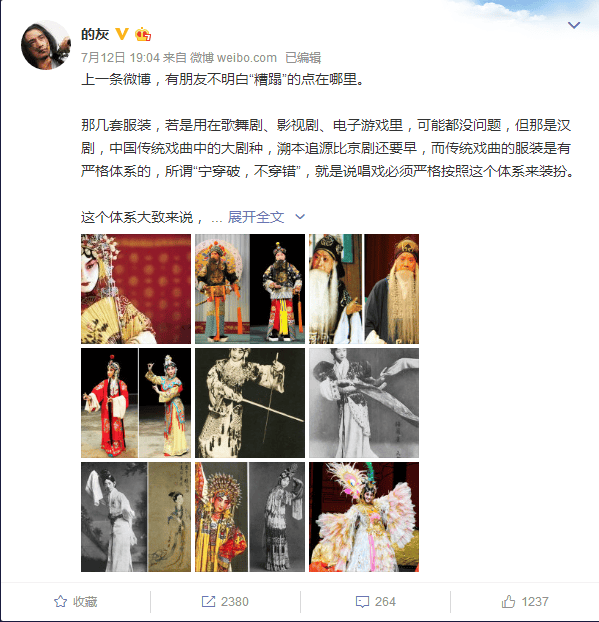The width and height of the screenshot is (599, 622).
Task: Open black-and-white thumbnail of performer with sword
Action: [x=250, y=403]
